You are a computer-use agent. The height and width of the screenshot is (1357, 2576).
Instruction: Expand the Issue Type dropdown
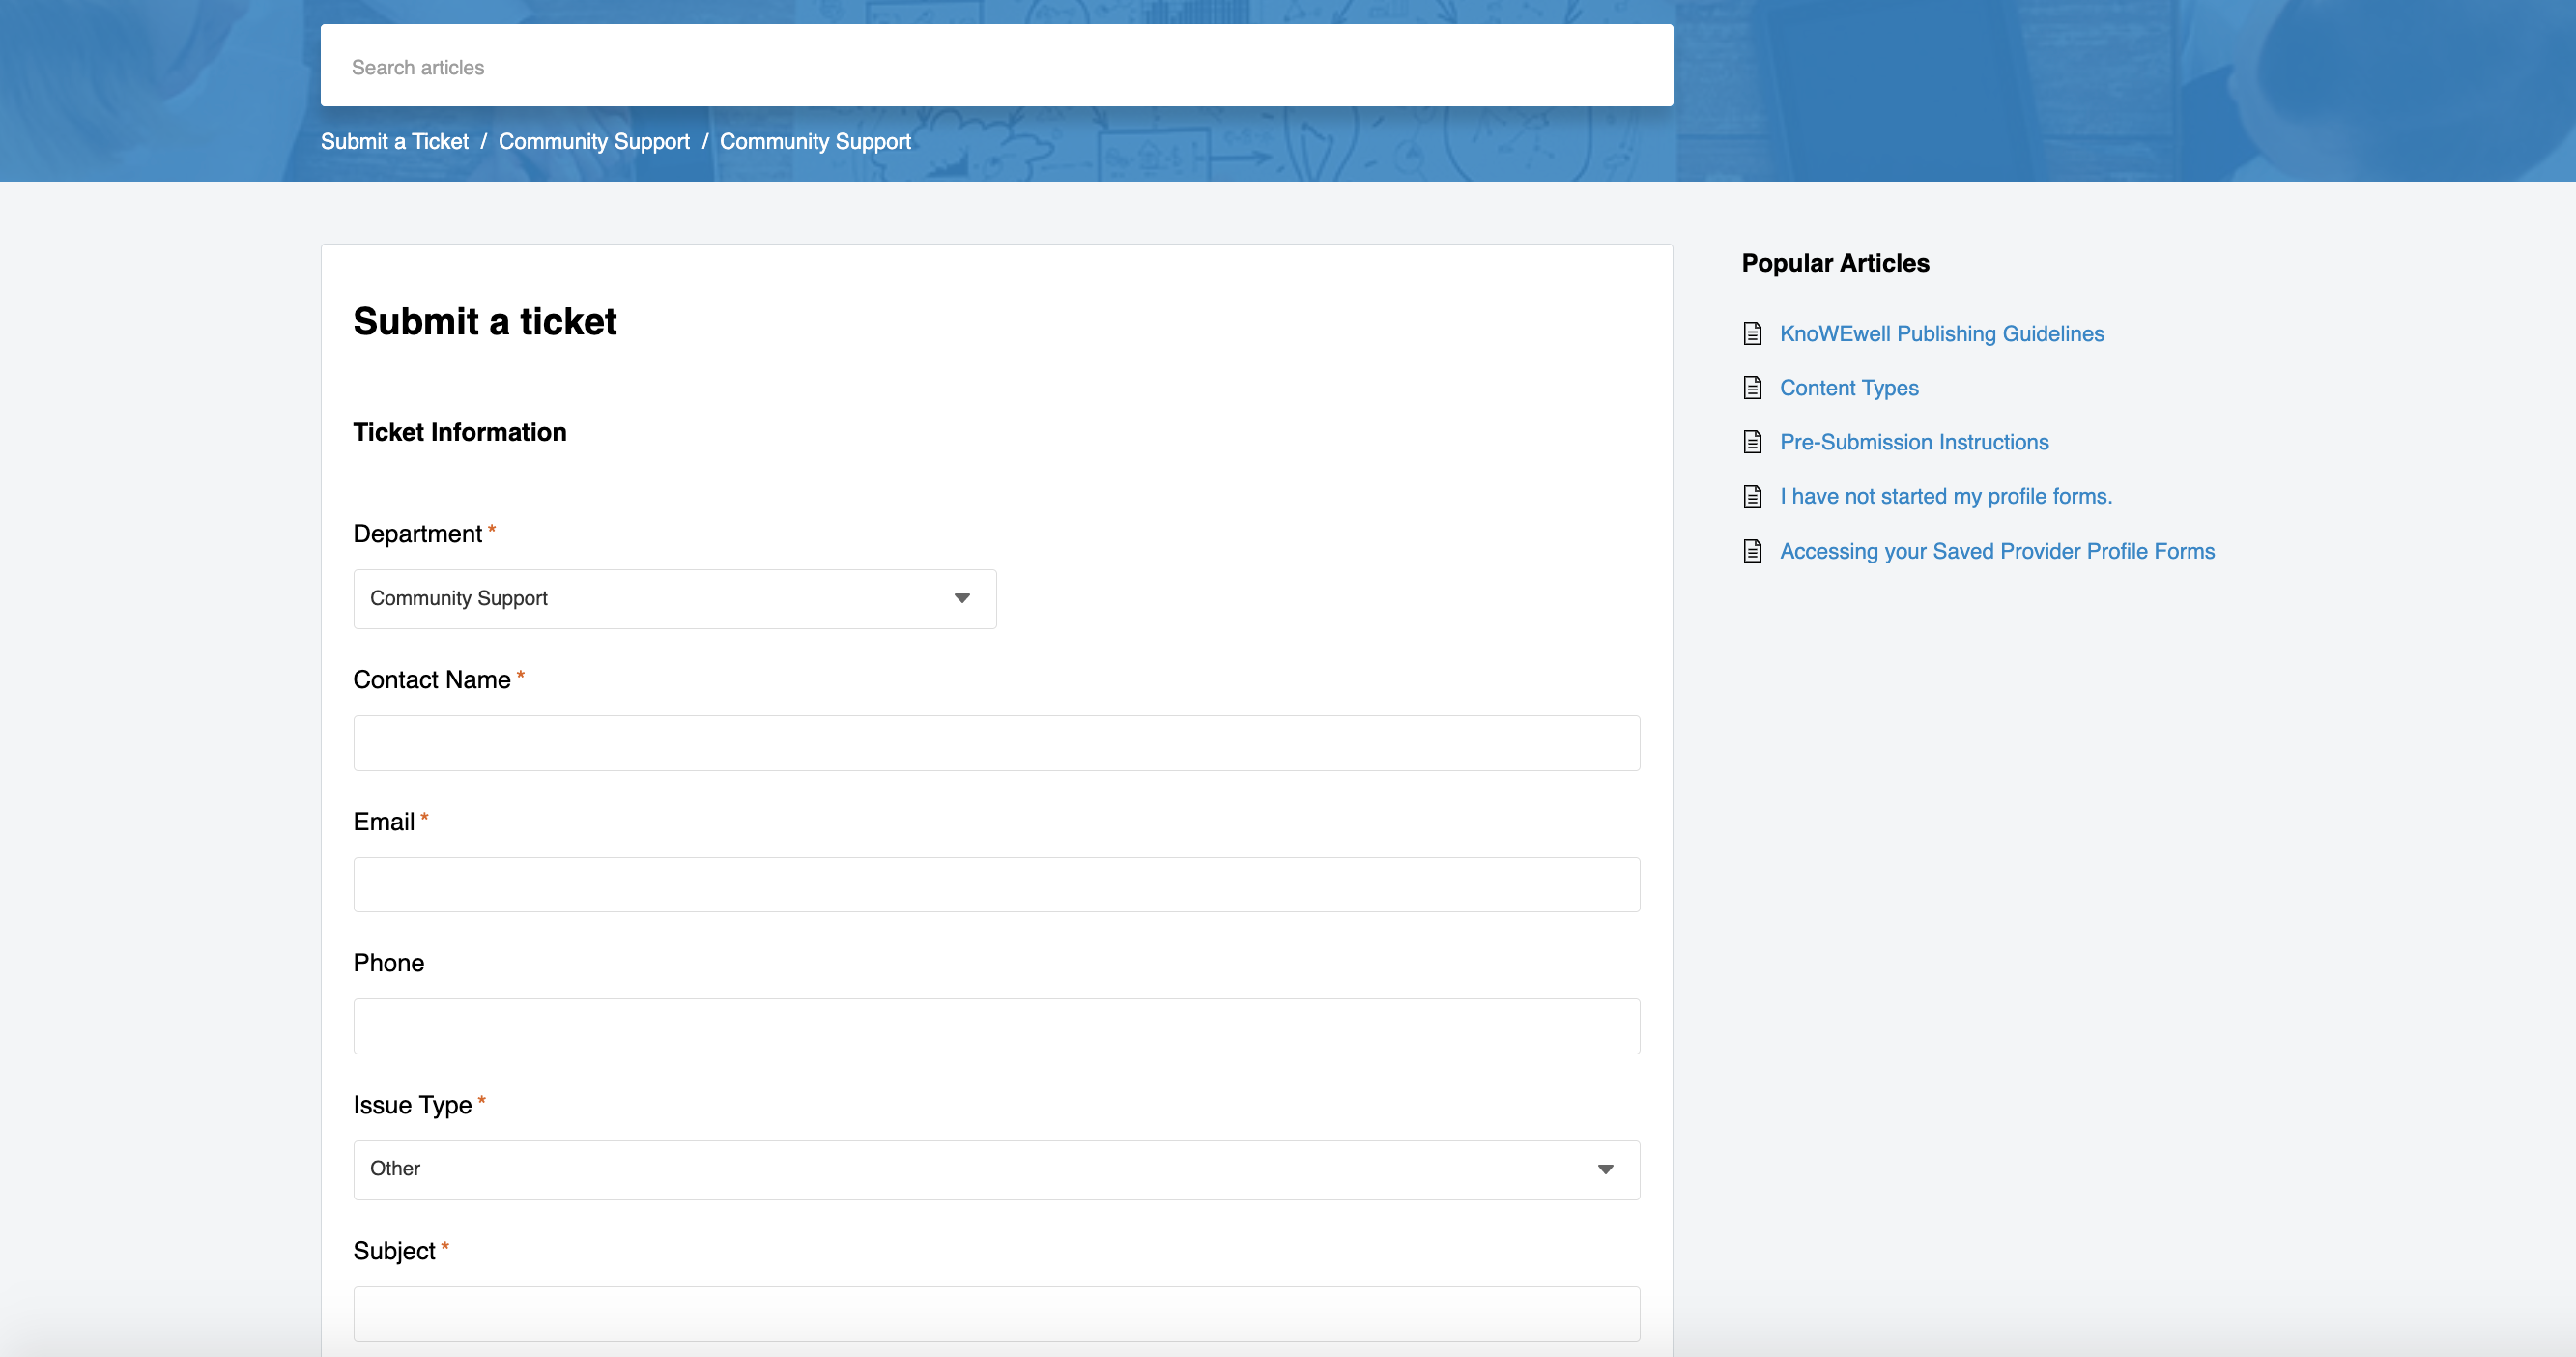pos(996,1169)
